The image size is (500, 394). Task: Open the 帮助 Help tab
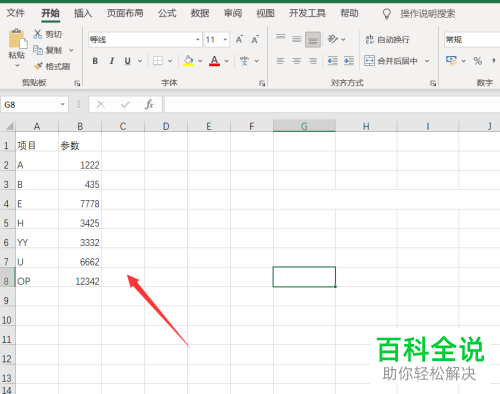coord(349,13)
